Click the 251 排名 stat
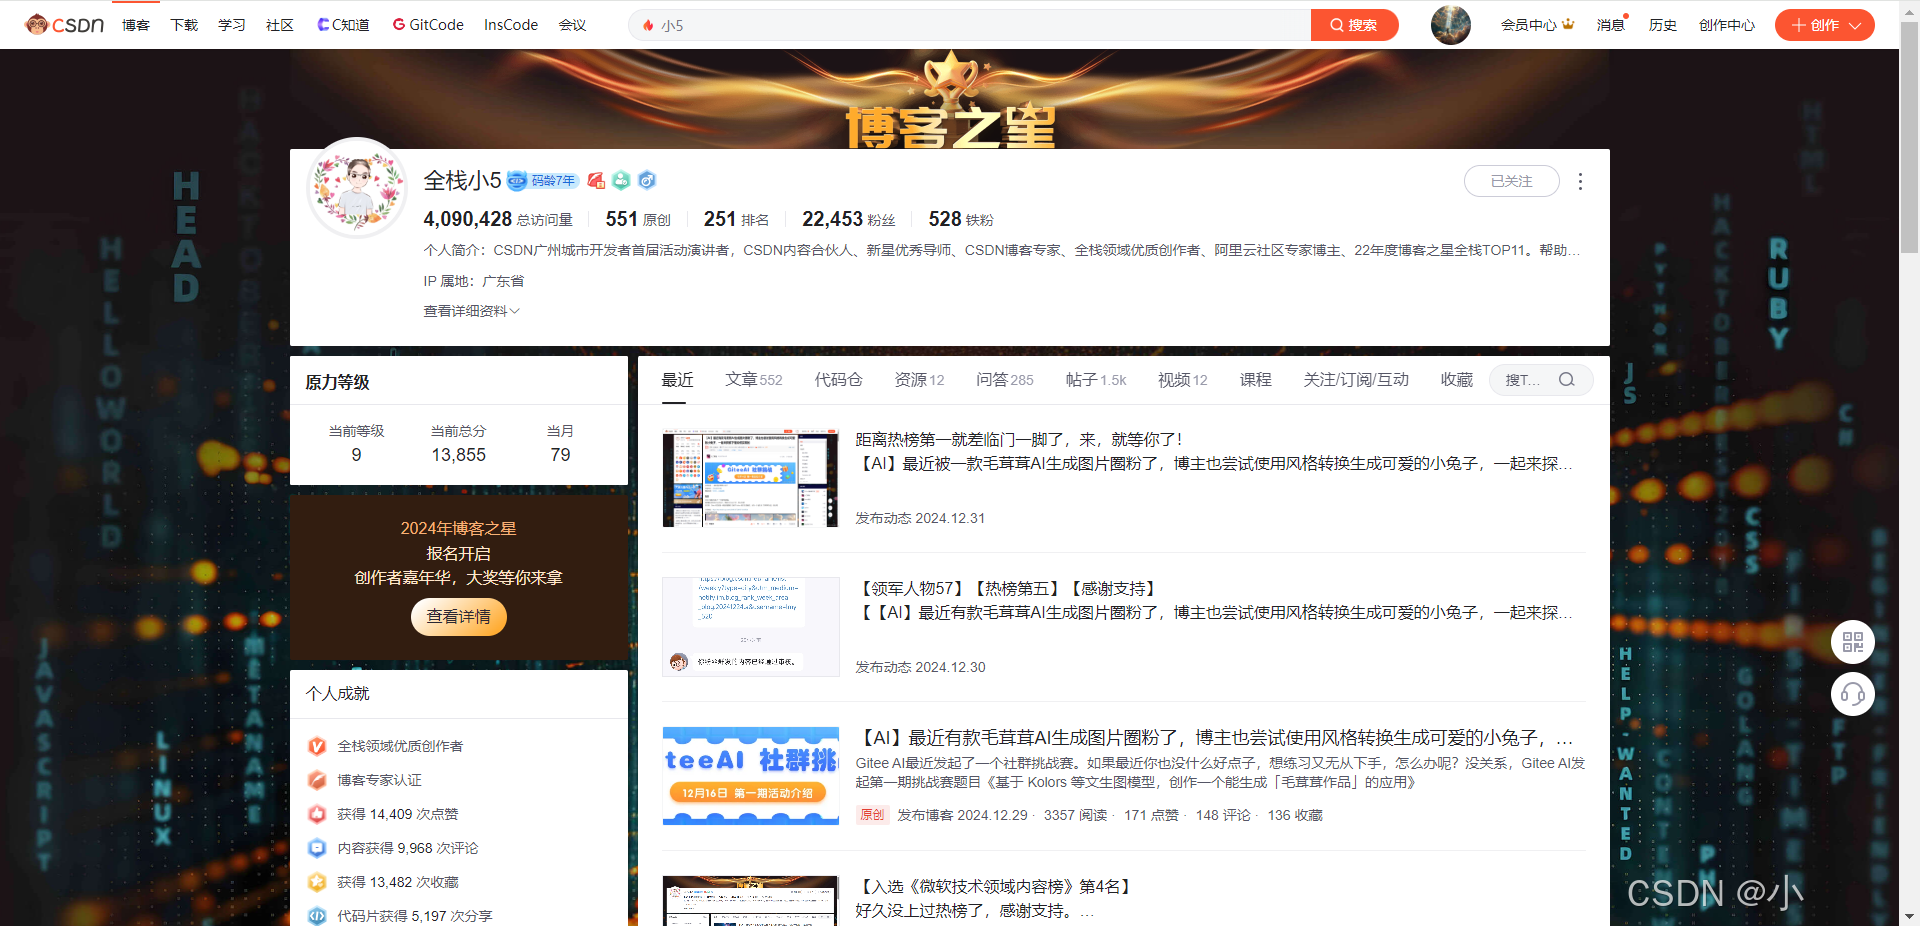Viewport: 1920px width, 926px height. (737, 219)
